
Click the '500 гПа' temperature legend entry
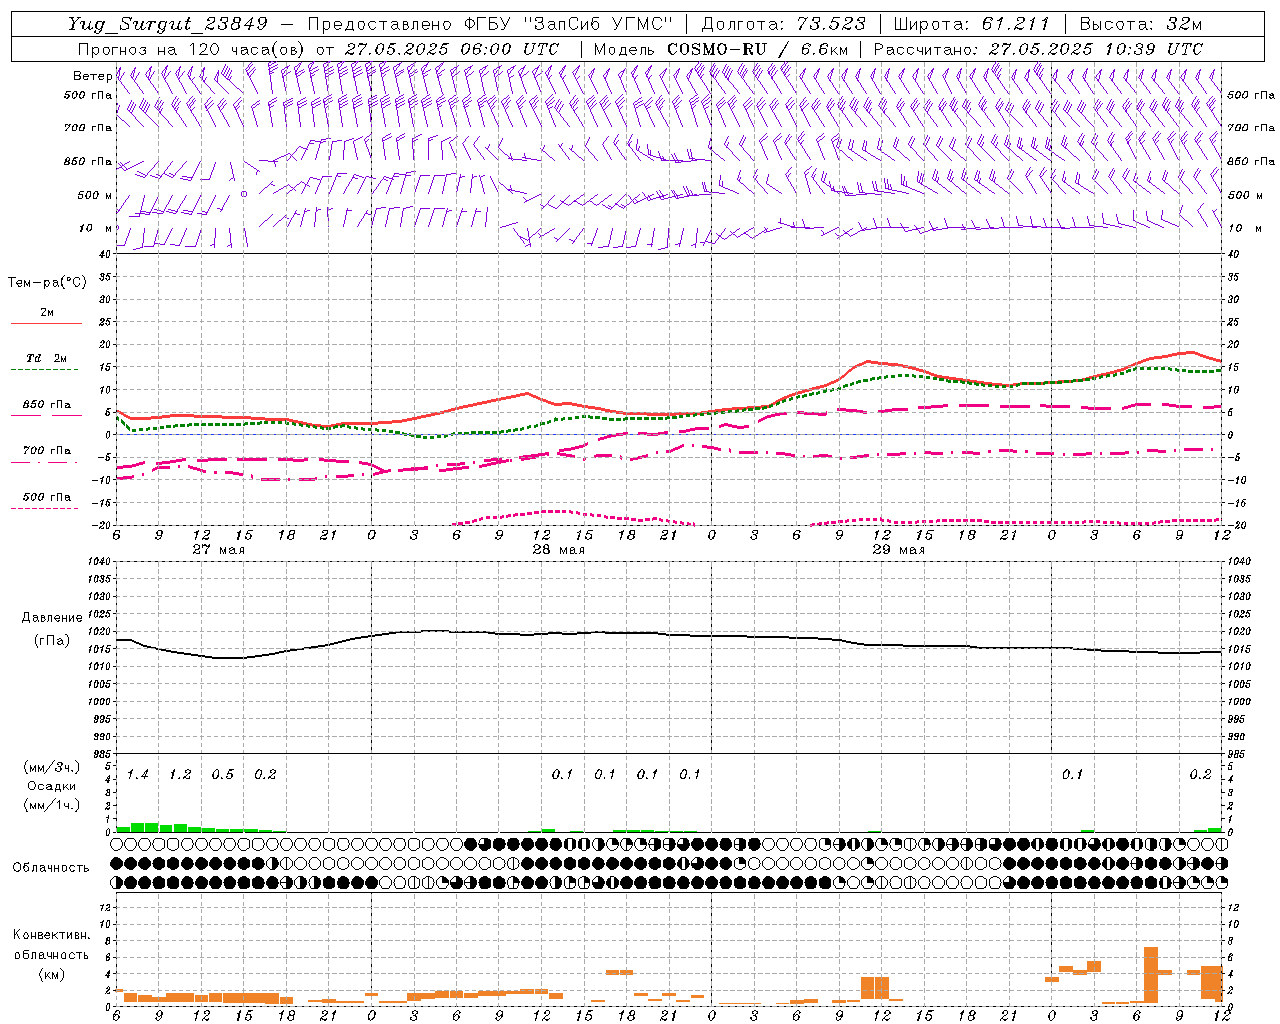click(47, 497)
